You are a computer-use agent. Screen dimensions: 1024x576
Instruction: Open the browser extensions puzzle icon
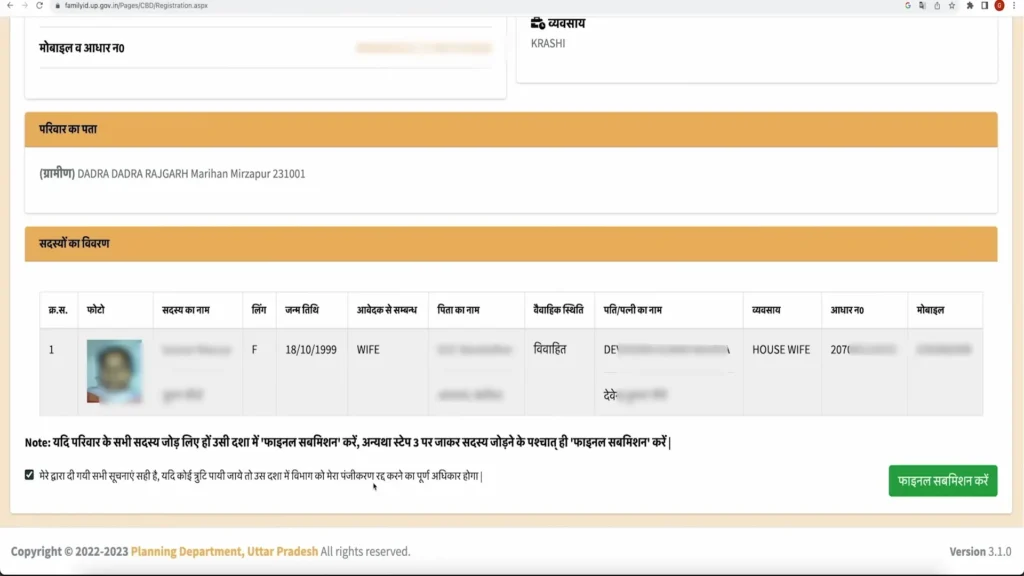click(x=968, y=5)
